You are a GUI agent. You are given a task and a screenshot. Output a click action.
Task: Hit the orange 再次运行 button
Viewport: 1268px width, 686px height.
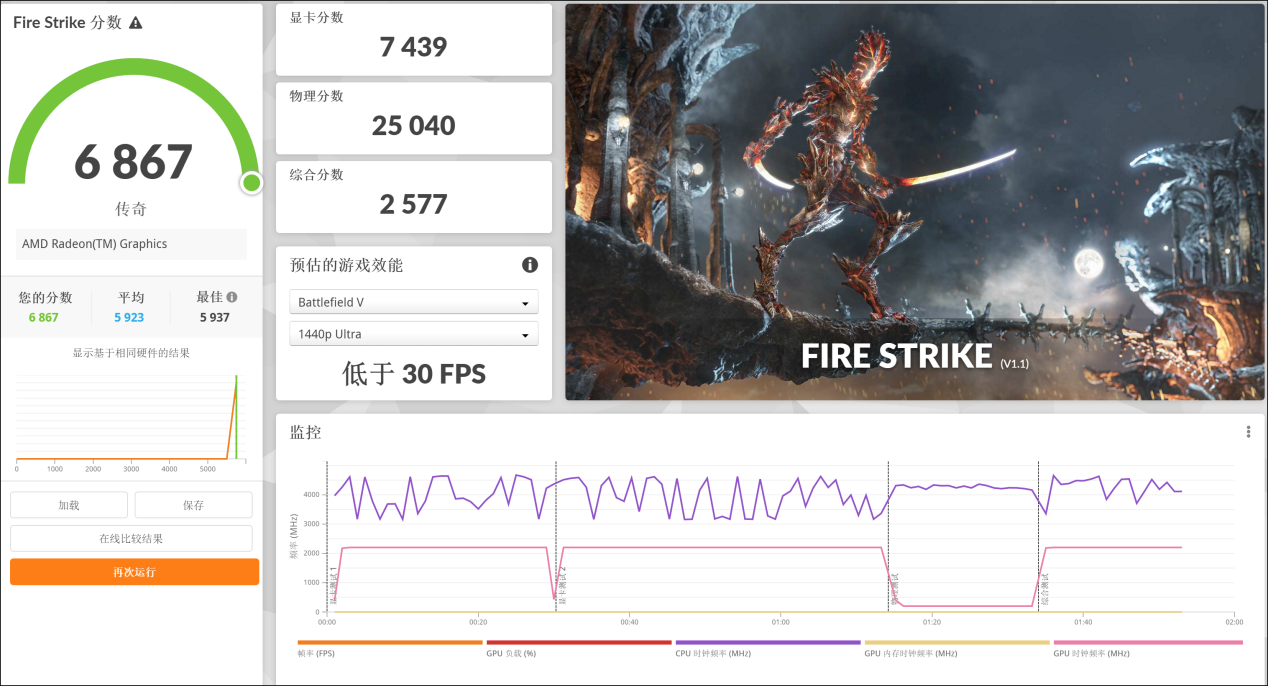[134, 572]
